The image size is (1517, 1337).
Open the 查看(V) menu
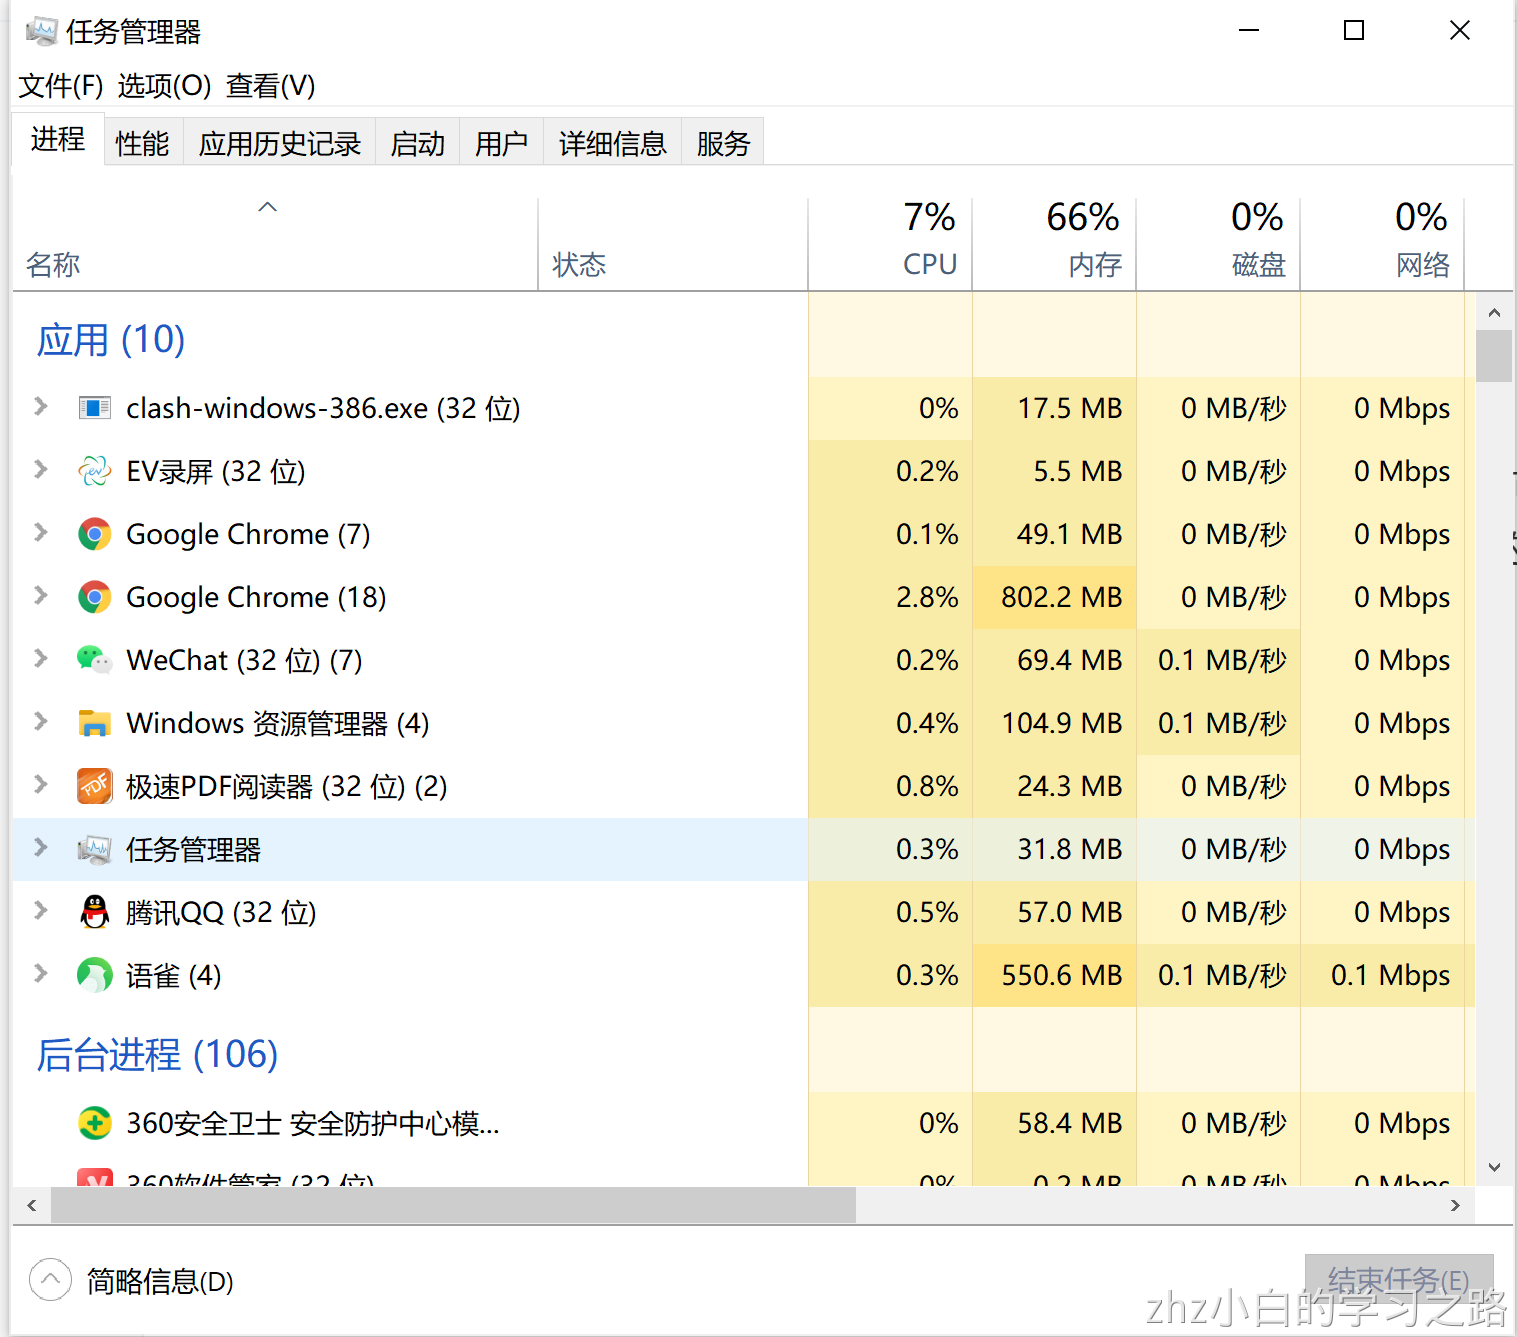click(271, 86)
